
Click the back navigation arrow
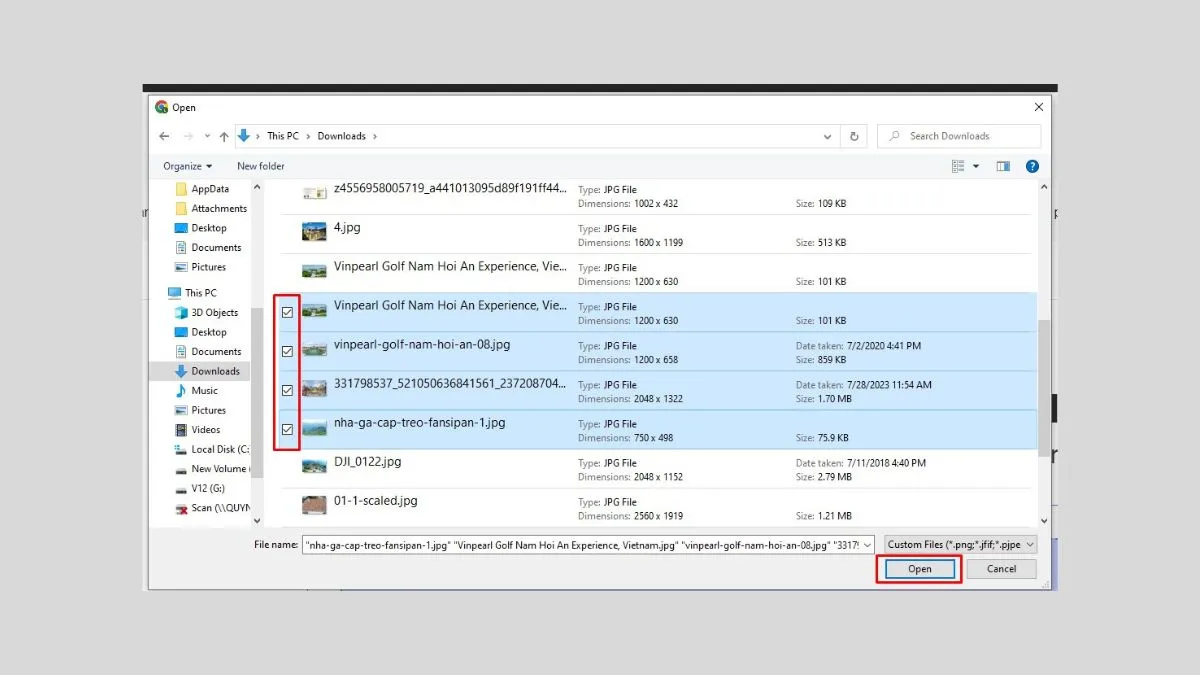tap(164, 135)
